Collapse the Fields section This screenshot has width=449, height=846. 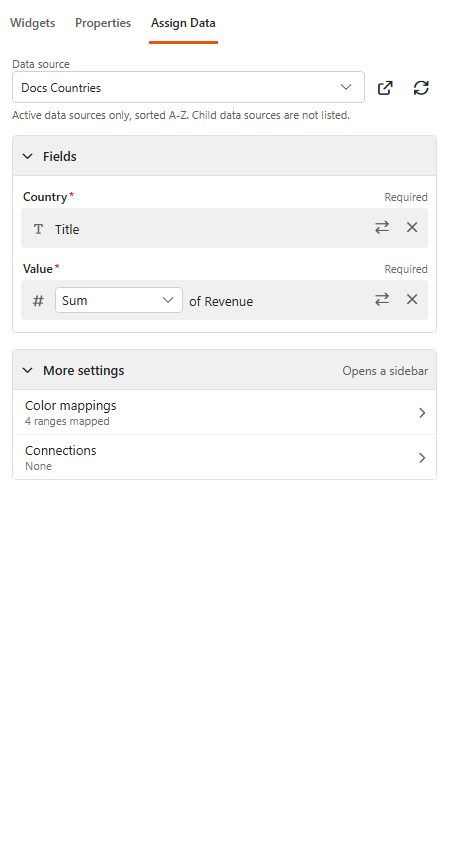point(28,156)
